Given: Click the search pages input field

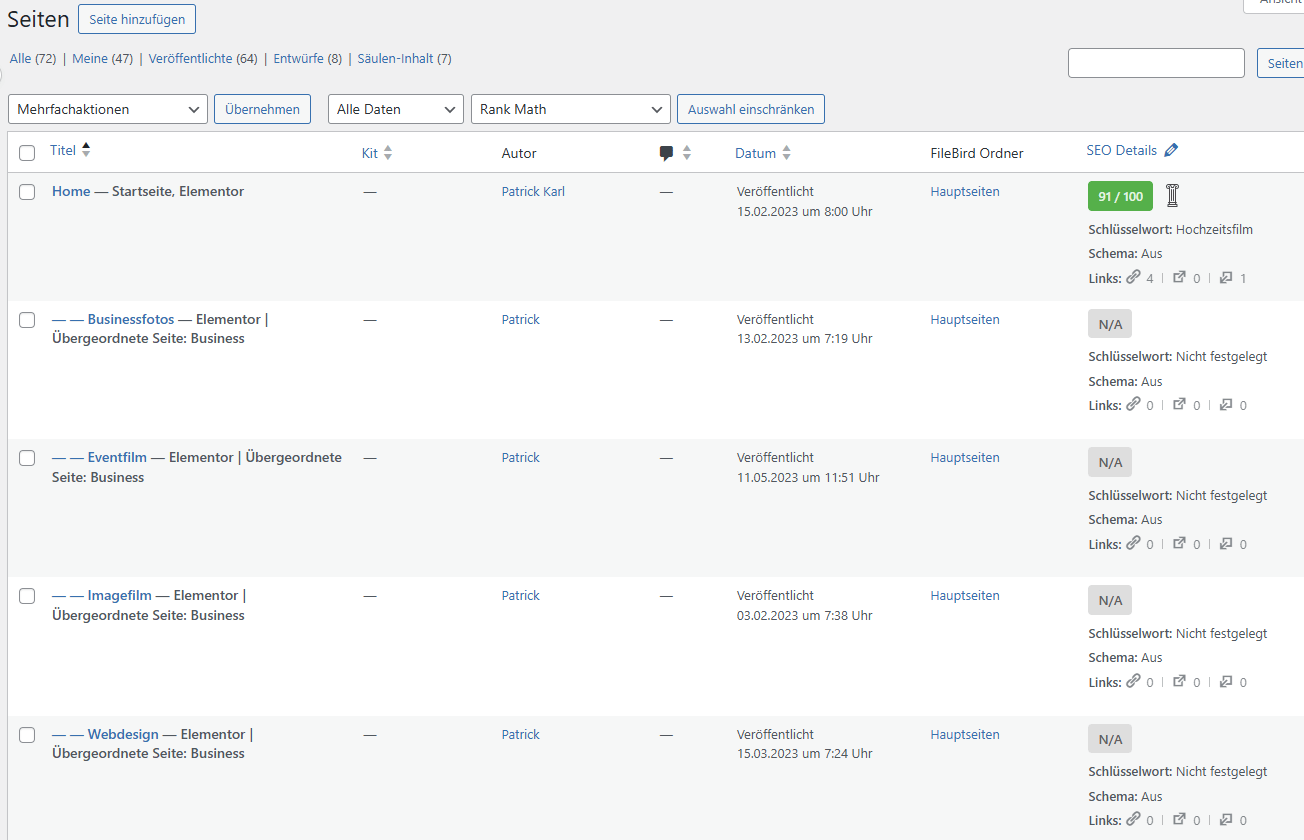Looking at the screenshot, I should (x=1156, y=63).
